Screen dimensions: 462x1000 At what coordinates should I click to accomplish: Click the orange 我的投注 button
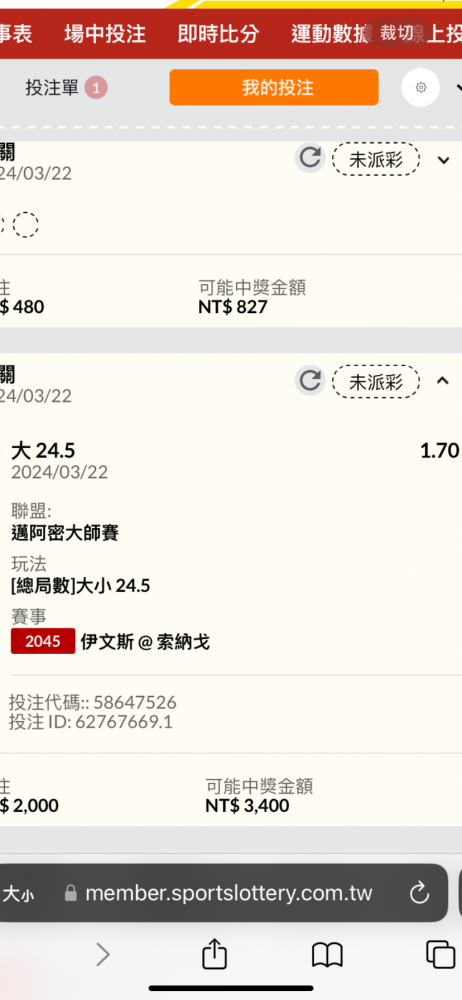(x=274, y=87)
